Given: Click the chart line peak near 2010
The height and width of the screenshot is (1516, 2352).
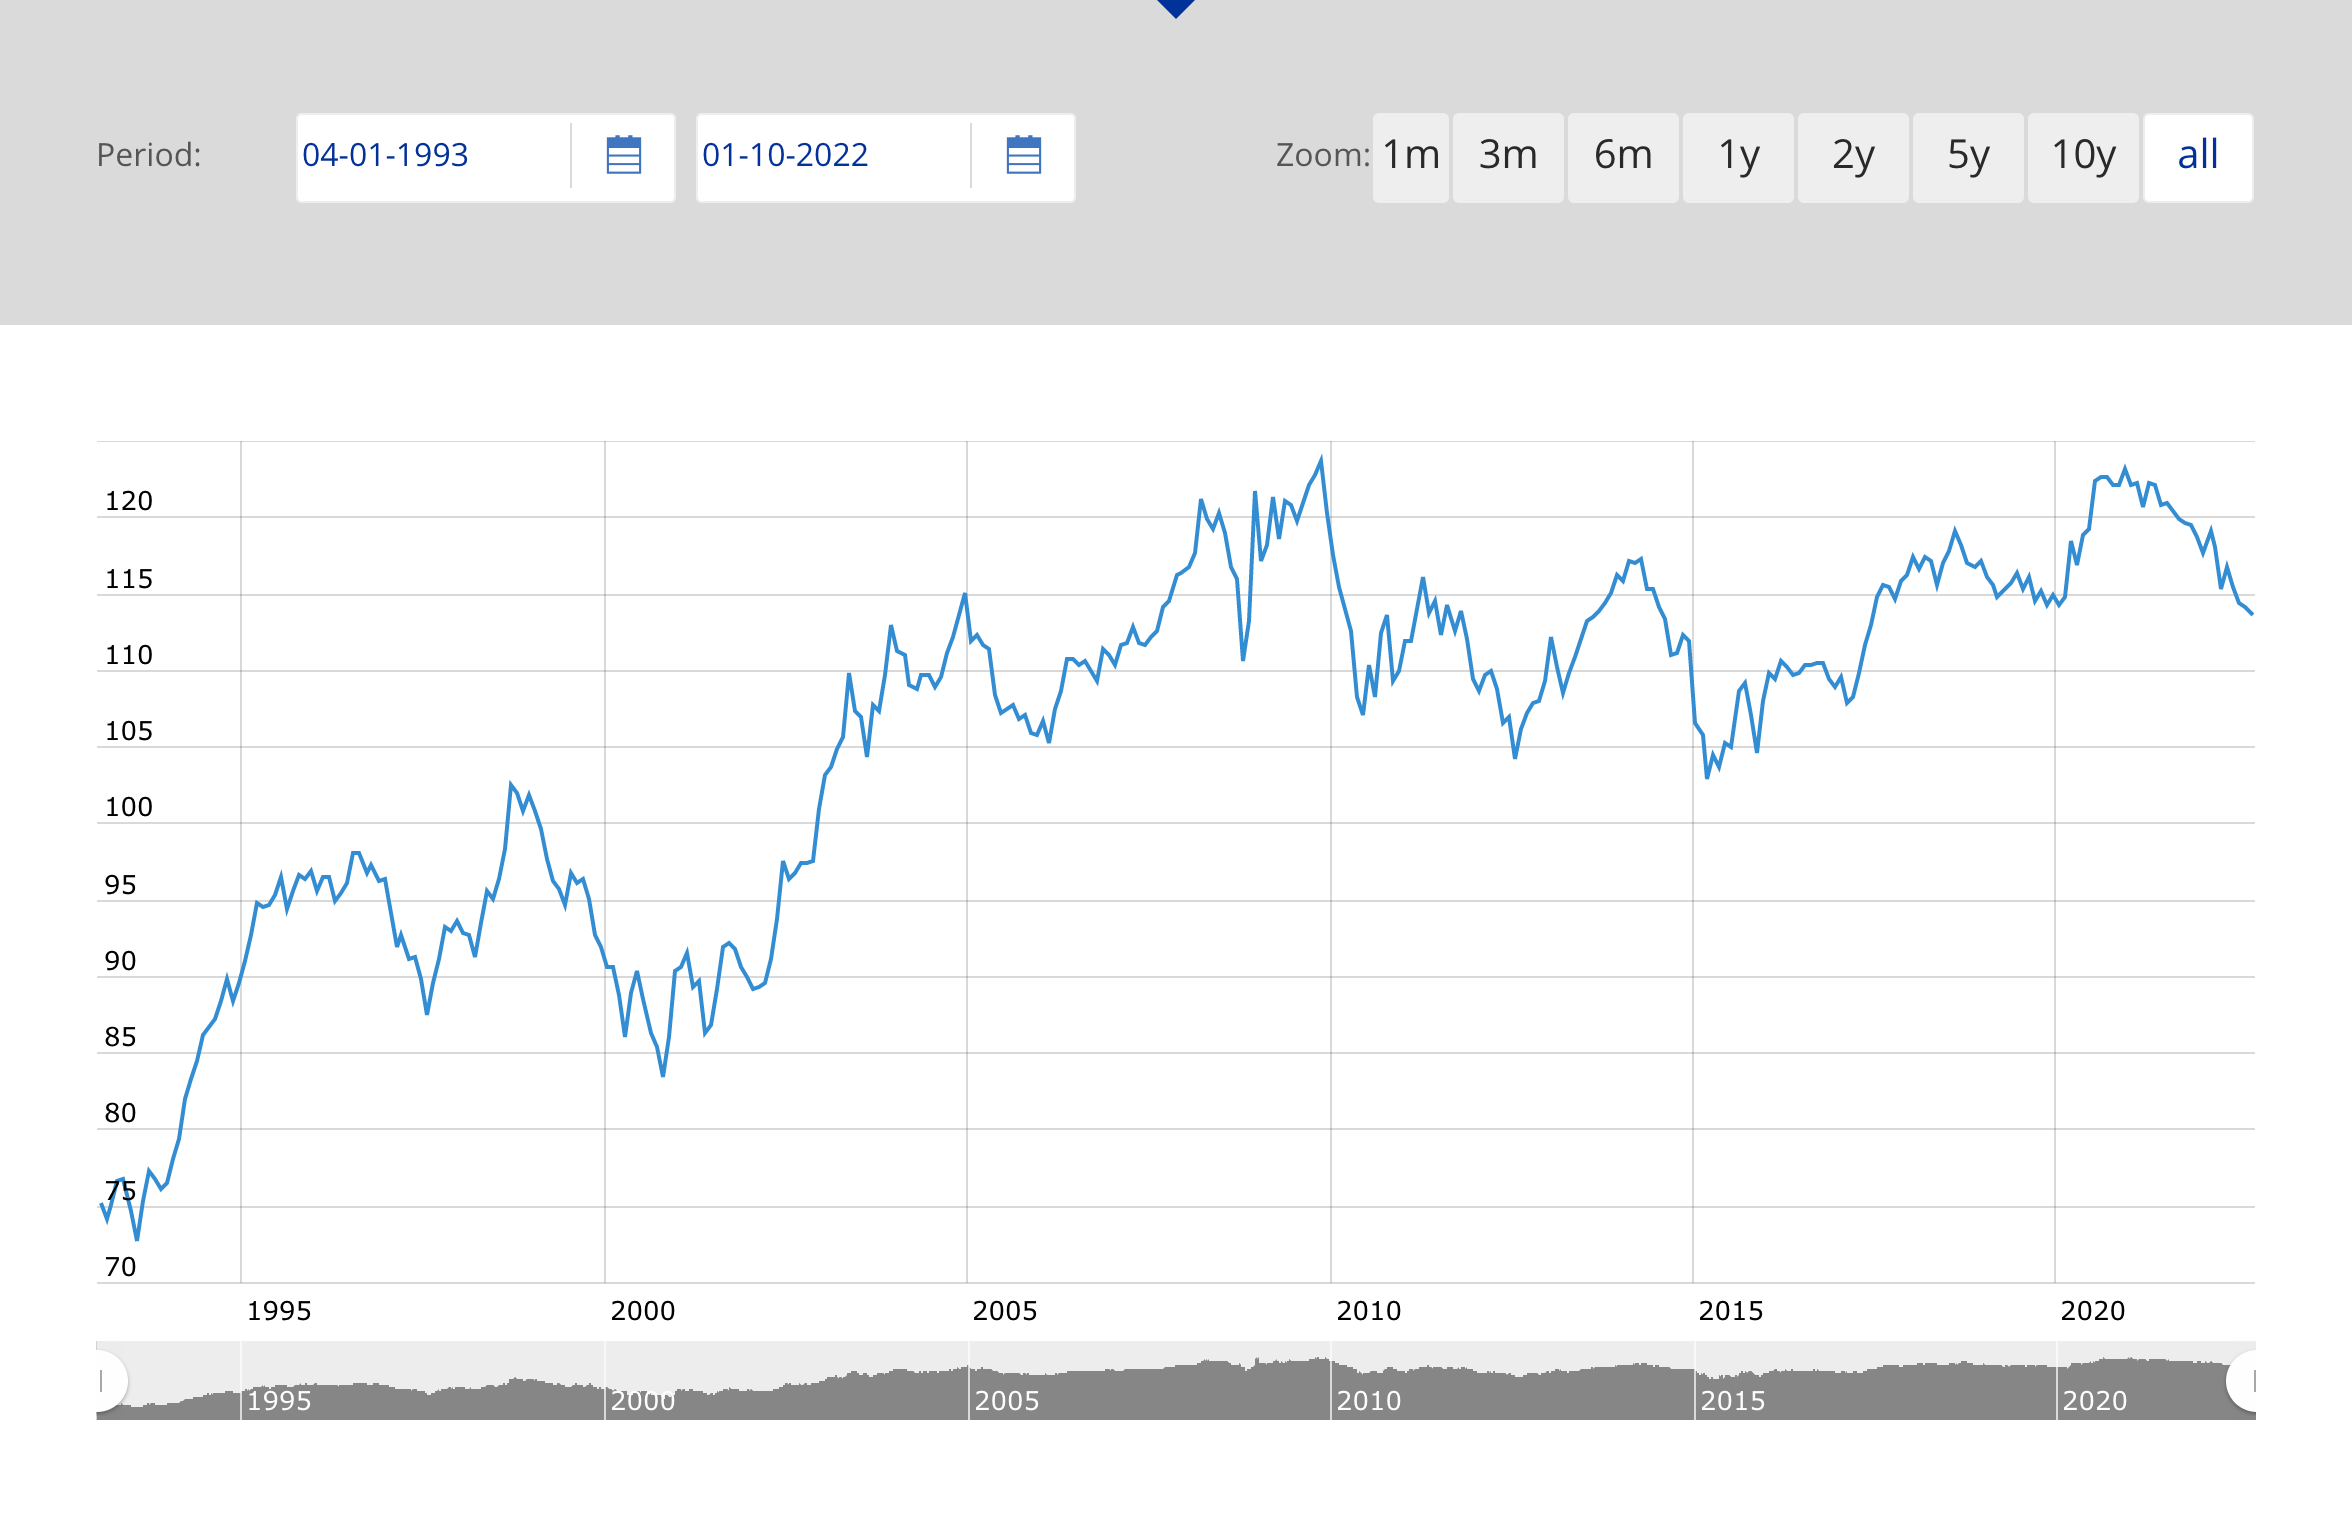Looking at the screenshot, I should click(x=1321, y=461).
